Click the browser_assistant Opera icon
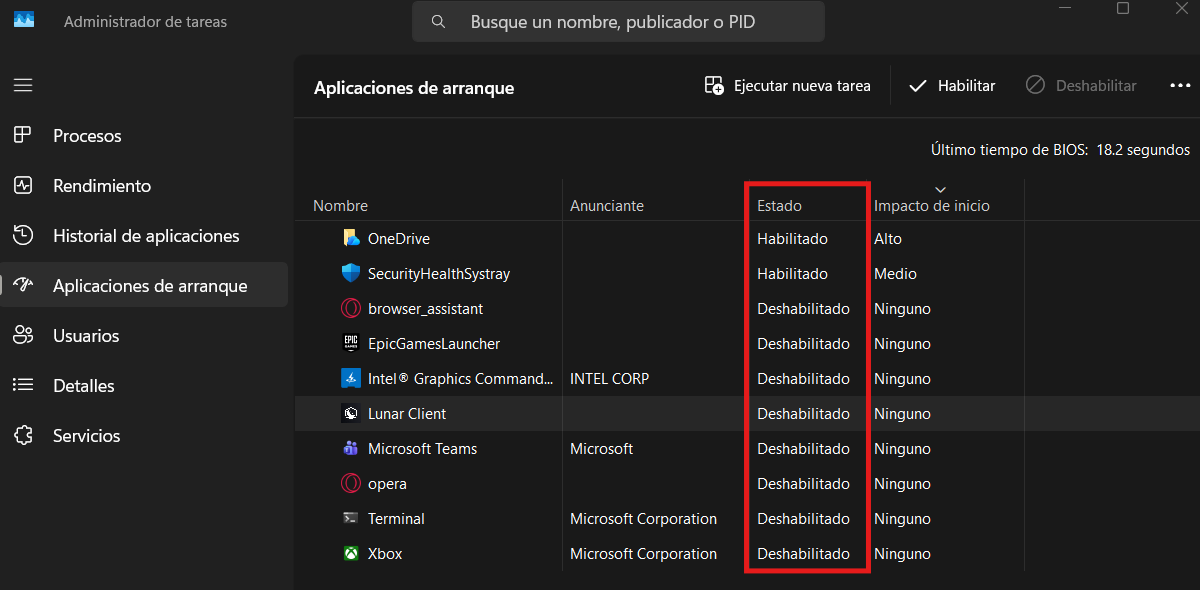Viewport: 1200px width, 590px height. pyautogui.click(x=351, y=308)
